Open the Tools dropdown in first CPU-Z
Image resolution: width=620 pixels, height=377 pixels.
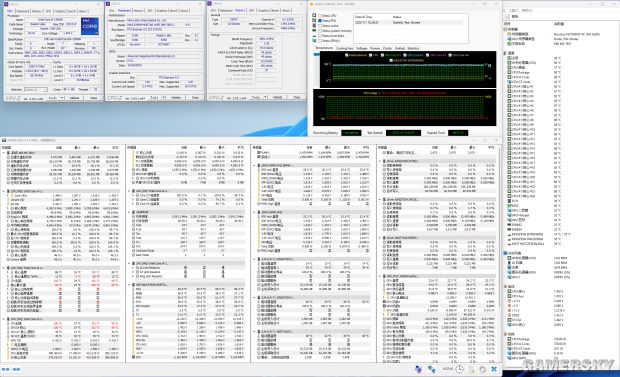pyautogui.click(x=56, y=98)
